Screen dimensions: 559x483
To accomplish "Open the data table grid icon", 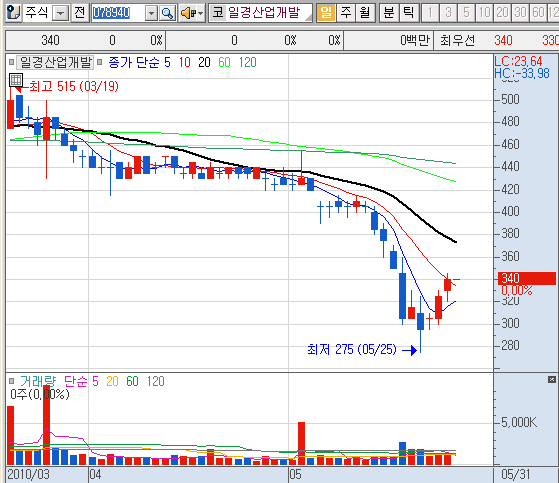I will click(16, 79).
